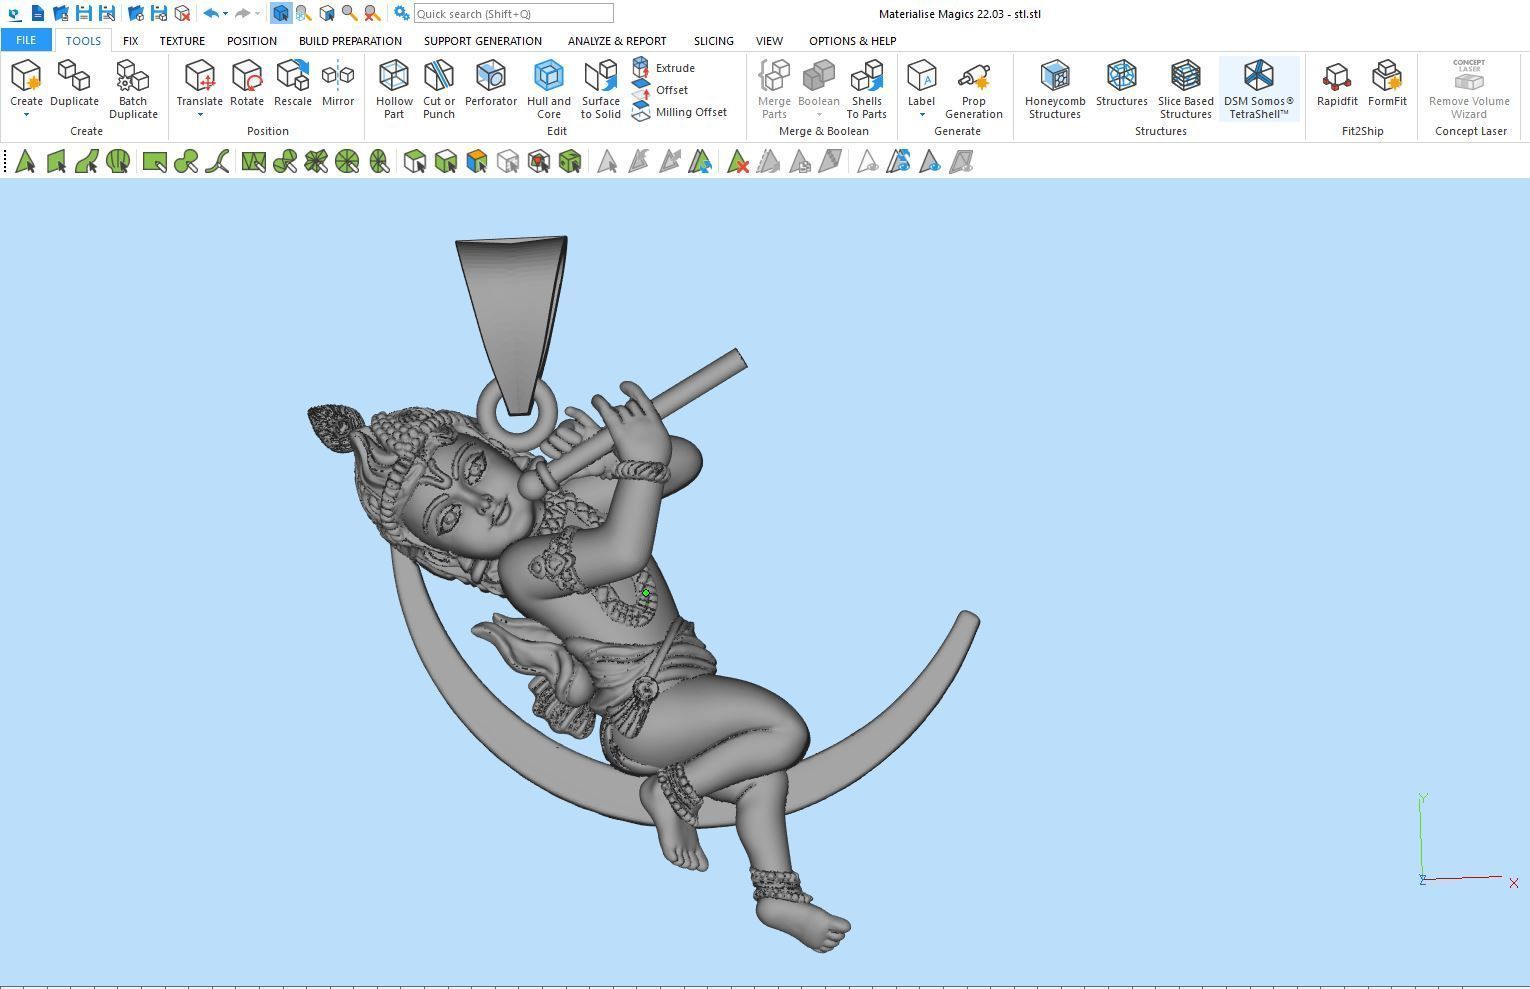Click the delete marked triangles icon

(738, 162)
